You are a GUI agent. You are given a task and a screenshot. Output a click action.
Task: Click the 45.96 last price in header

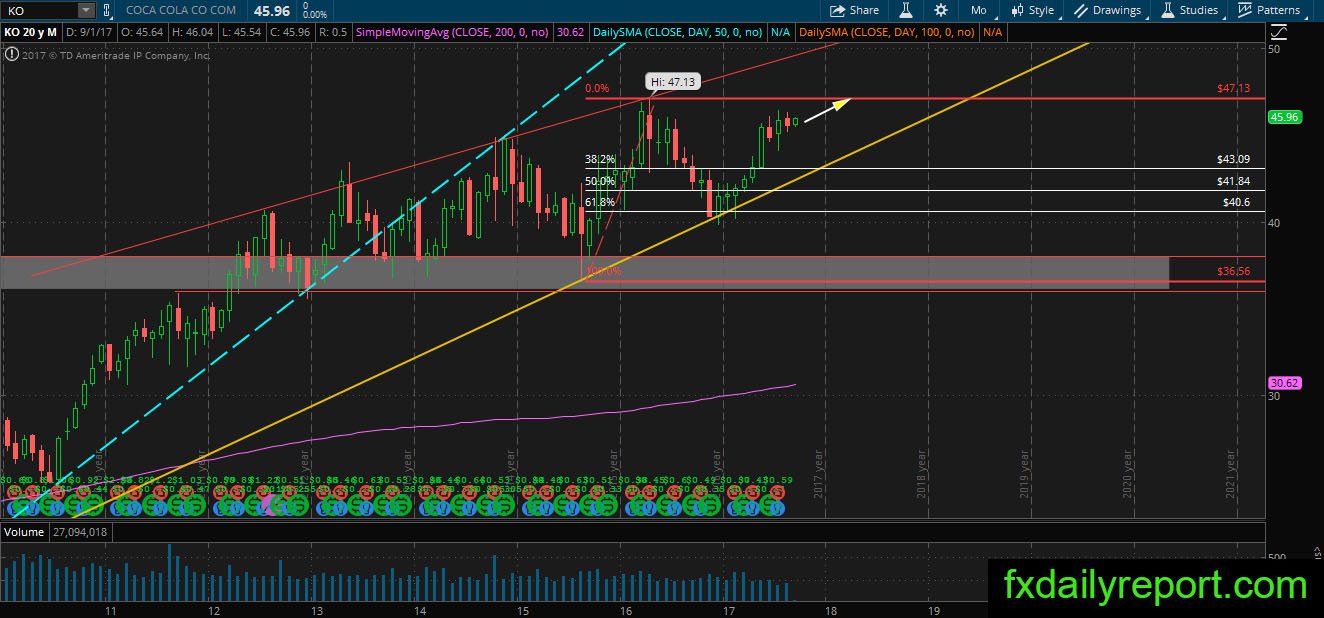(x=271, y=9)
